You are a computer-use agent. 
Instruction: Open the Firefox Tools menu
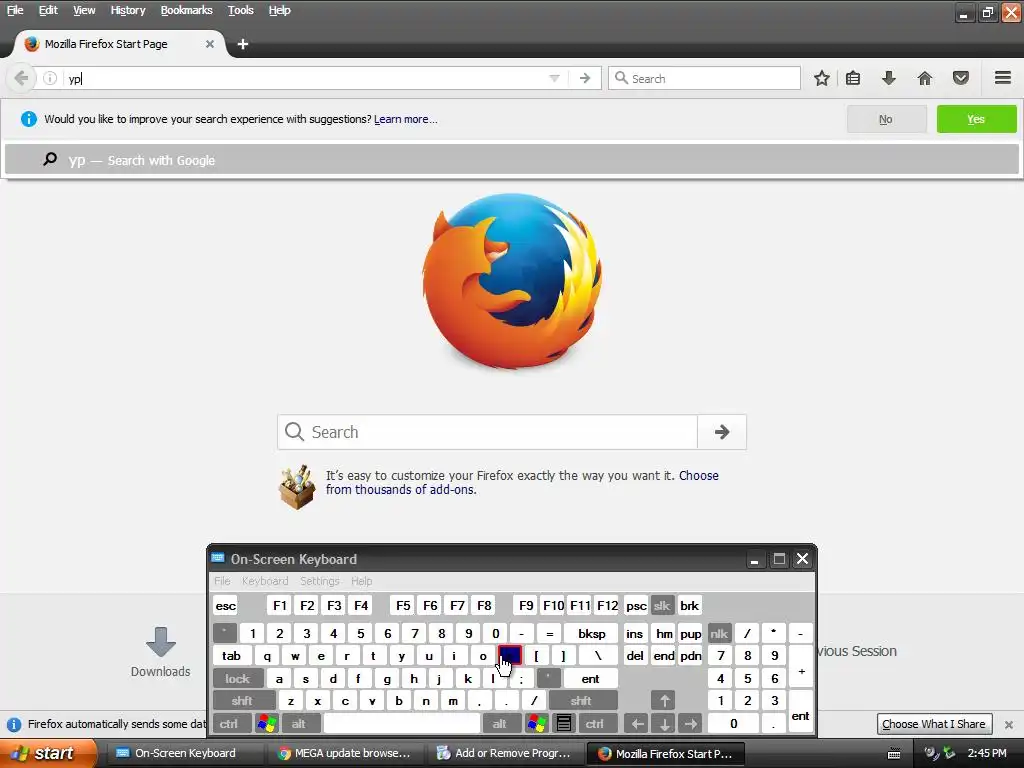(x=240, y=10)
